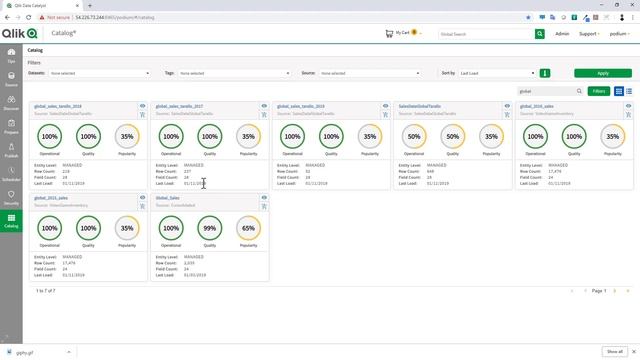The height and width of the screenshot is (360, 640).
Task: Switch to card grid view
Action: (x=619, y=91)
